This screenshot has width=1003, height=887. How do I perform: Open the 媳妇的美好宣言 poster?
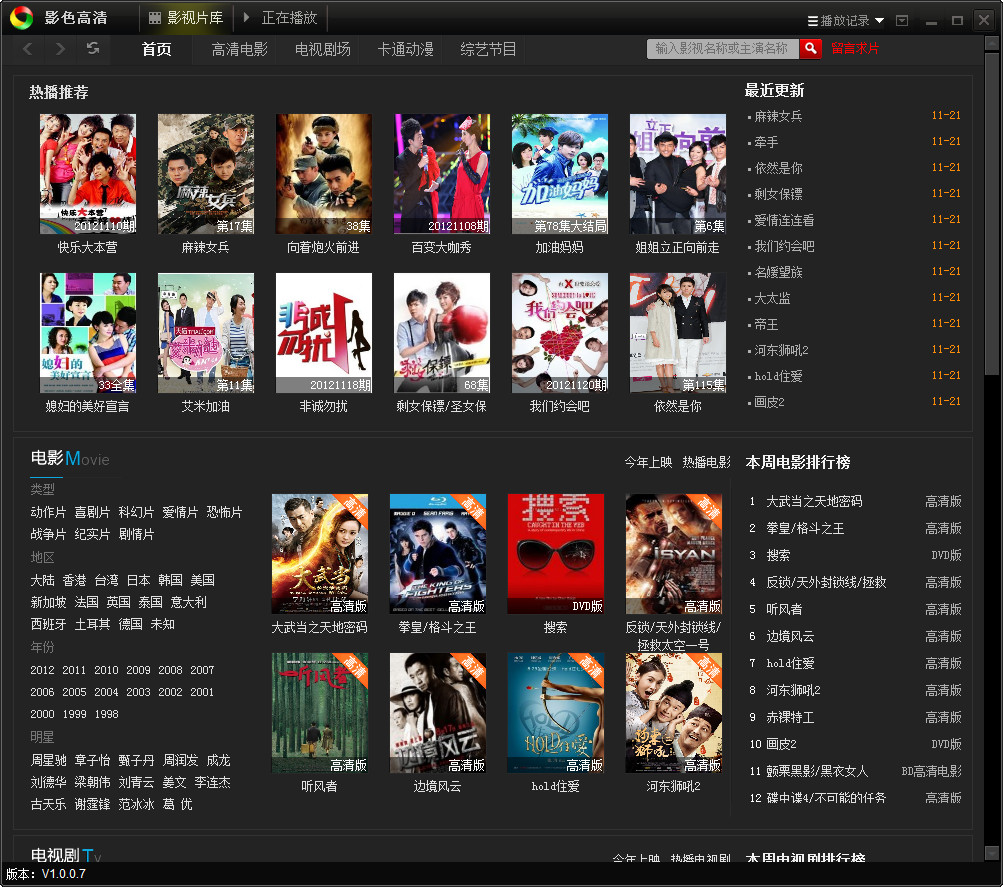click(88, 333)
